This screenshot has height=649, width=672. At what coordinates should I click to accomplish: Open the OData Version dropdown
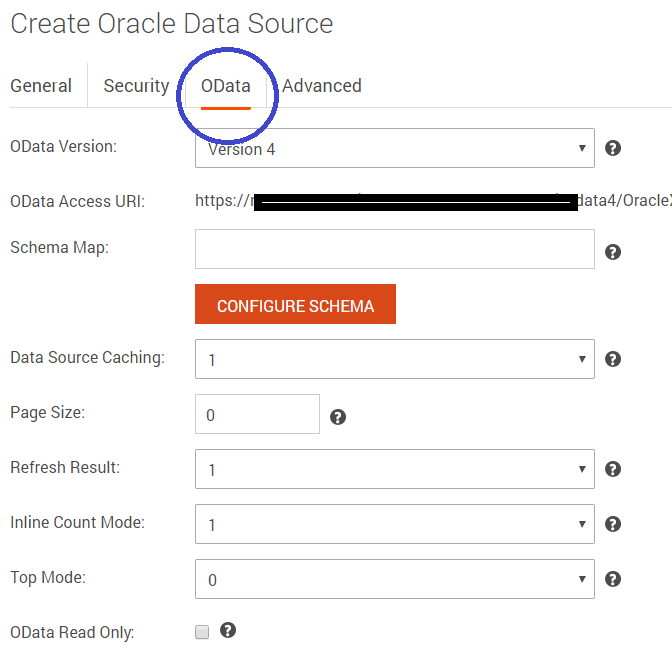click(x=394, y=148)
